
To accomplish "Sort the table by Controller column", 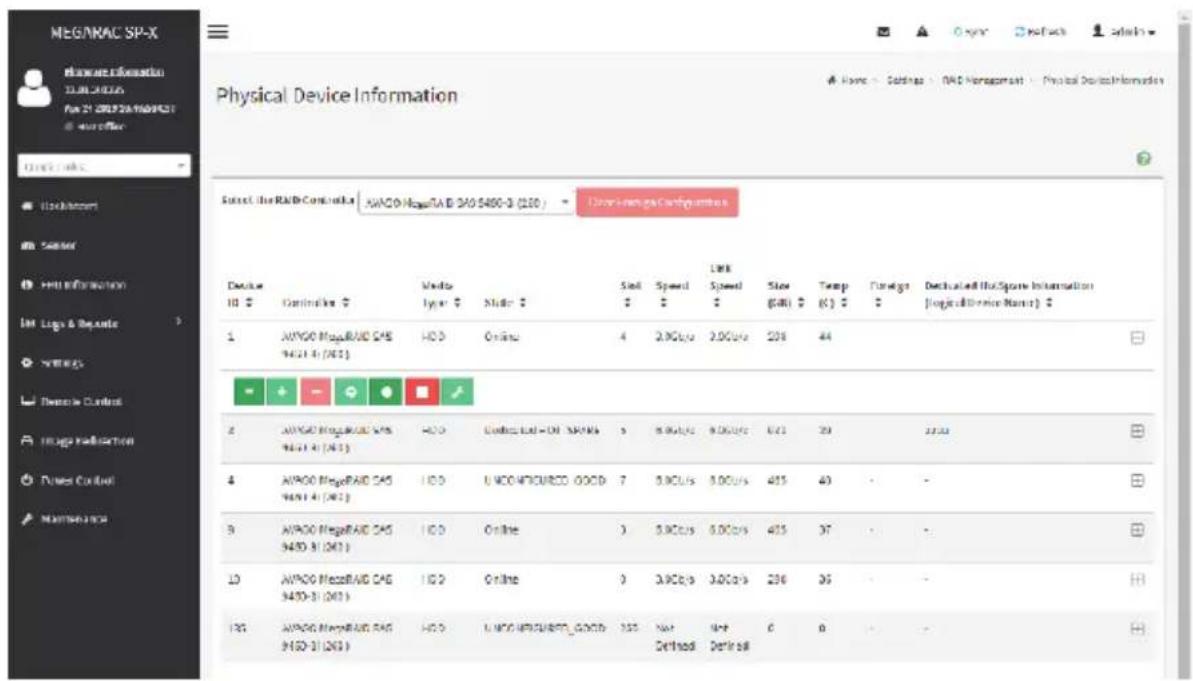I will point(346,303).
